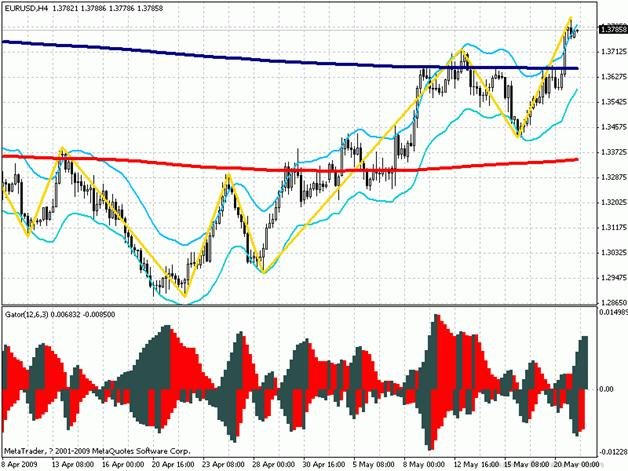Click the 1.36275 price axis label

pyautogui.click(x=614, y=76)
